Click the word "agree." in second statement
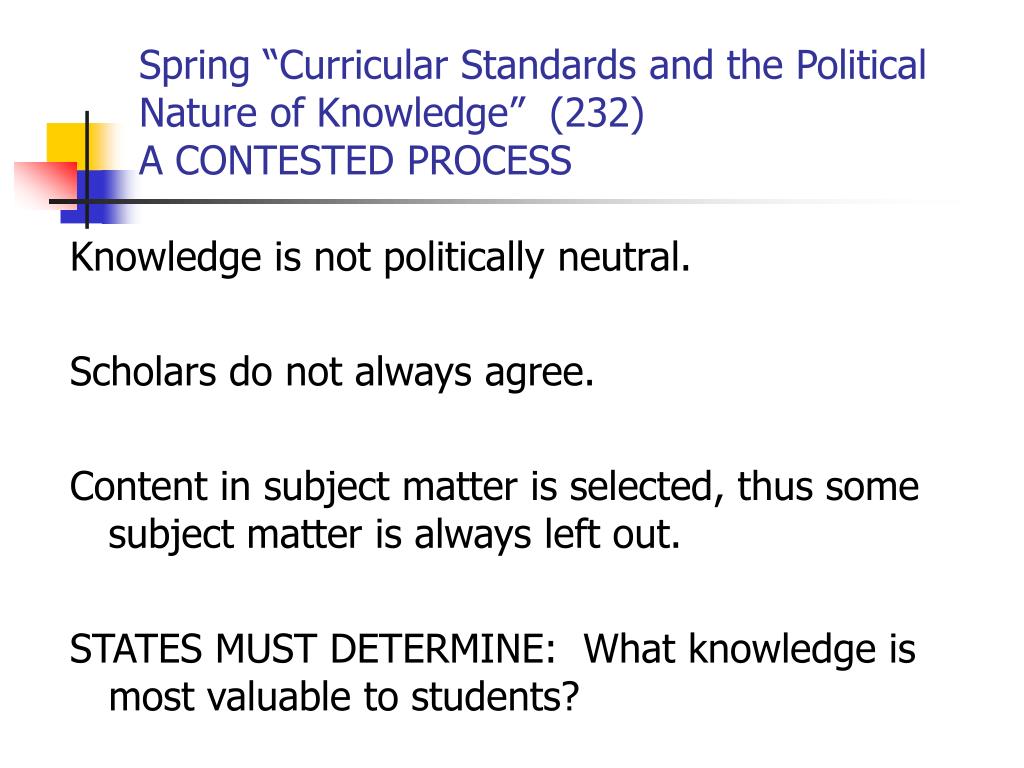The height and width of the screenshot is (768, 1024). [539, 374]
